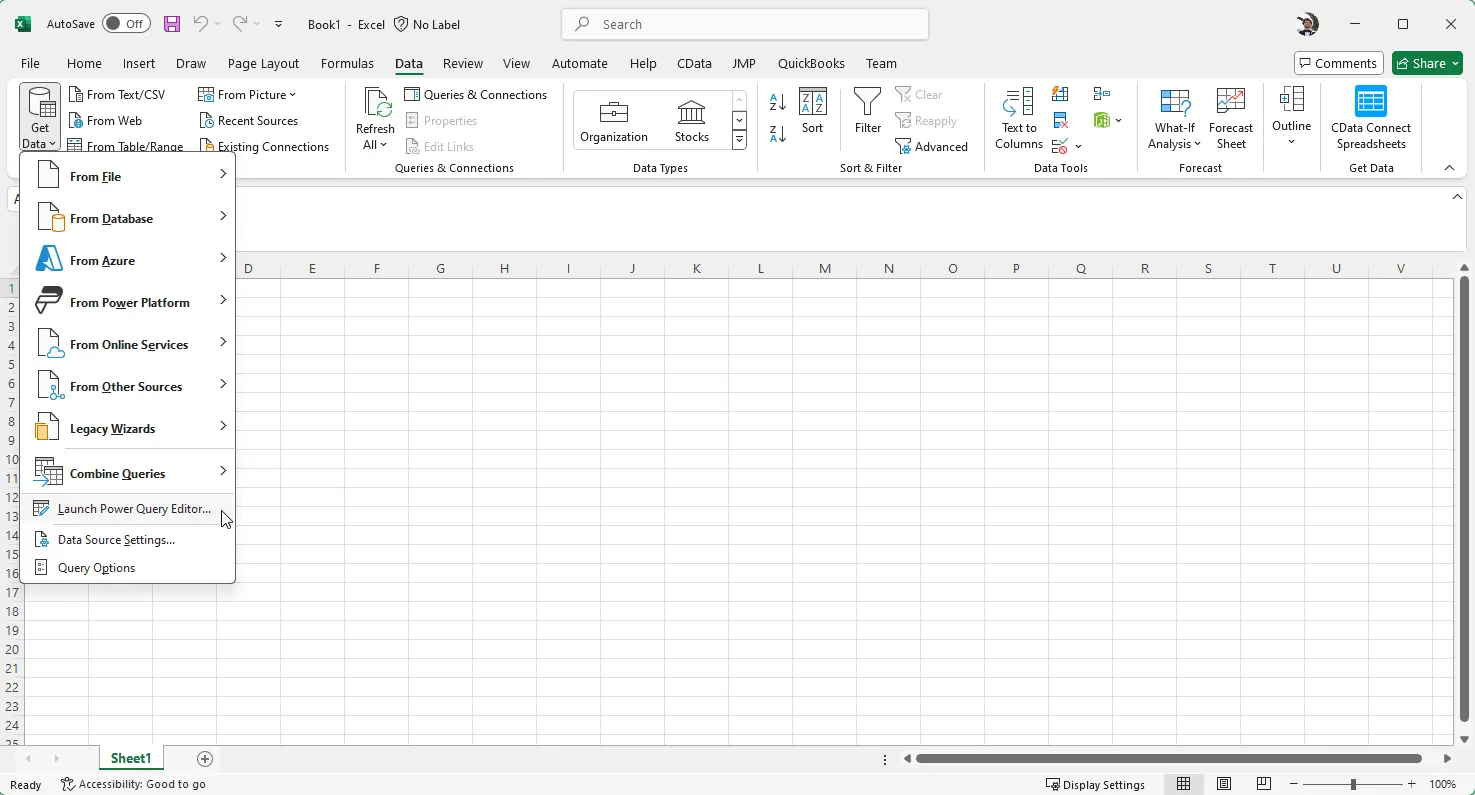Screen dimensions: 1475x795
Task: Expand the Outline dropdown
Action: pyautogui.click(x=1291, y=118)
